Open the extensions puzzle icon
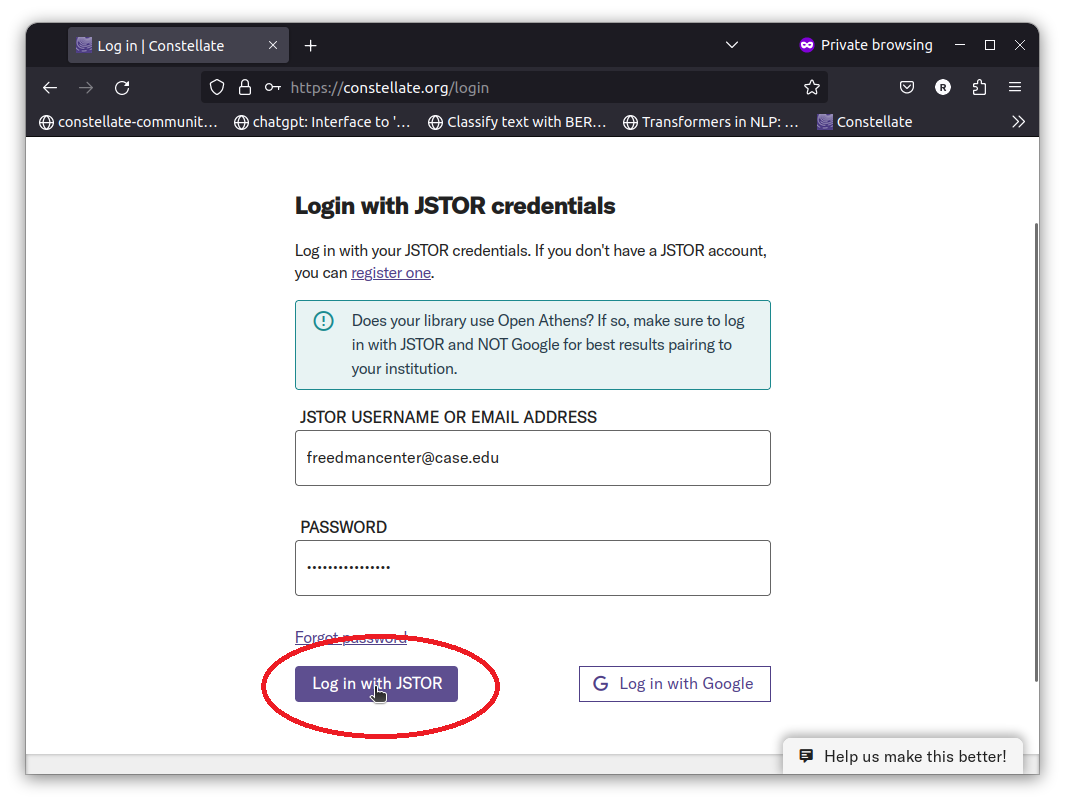 click(x=979, y=87)
